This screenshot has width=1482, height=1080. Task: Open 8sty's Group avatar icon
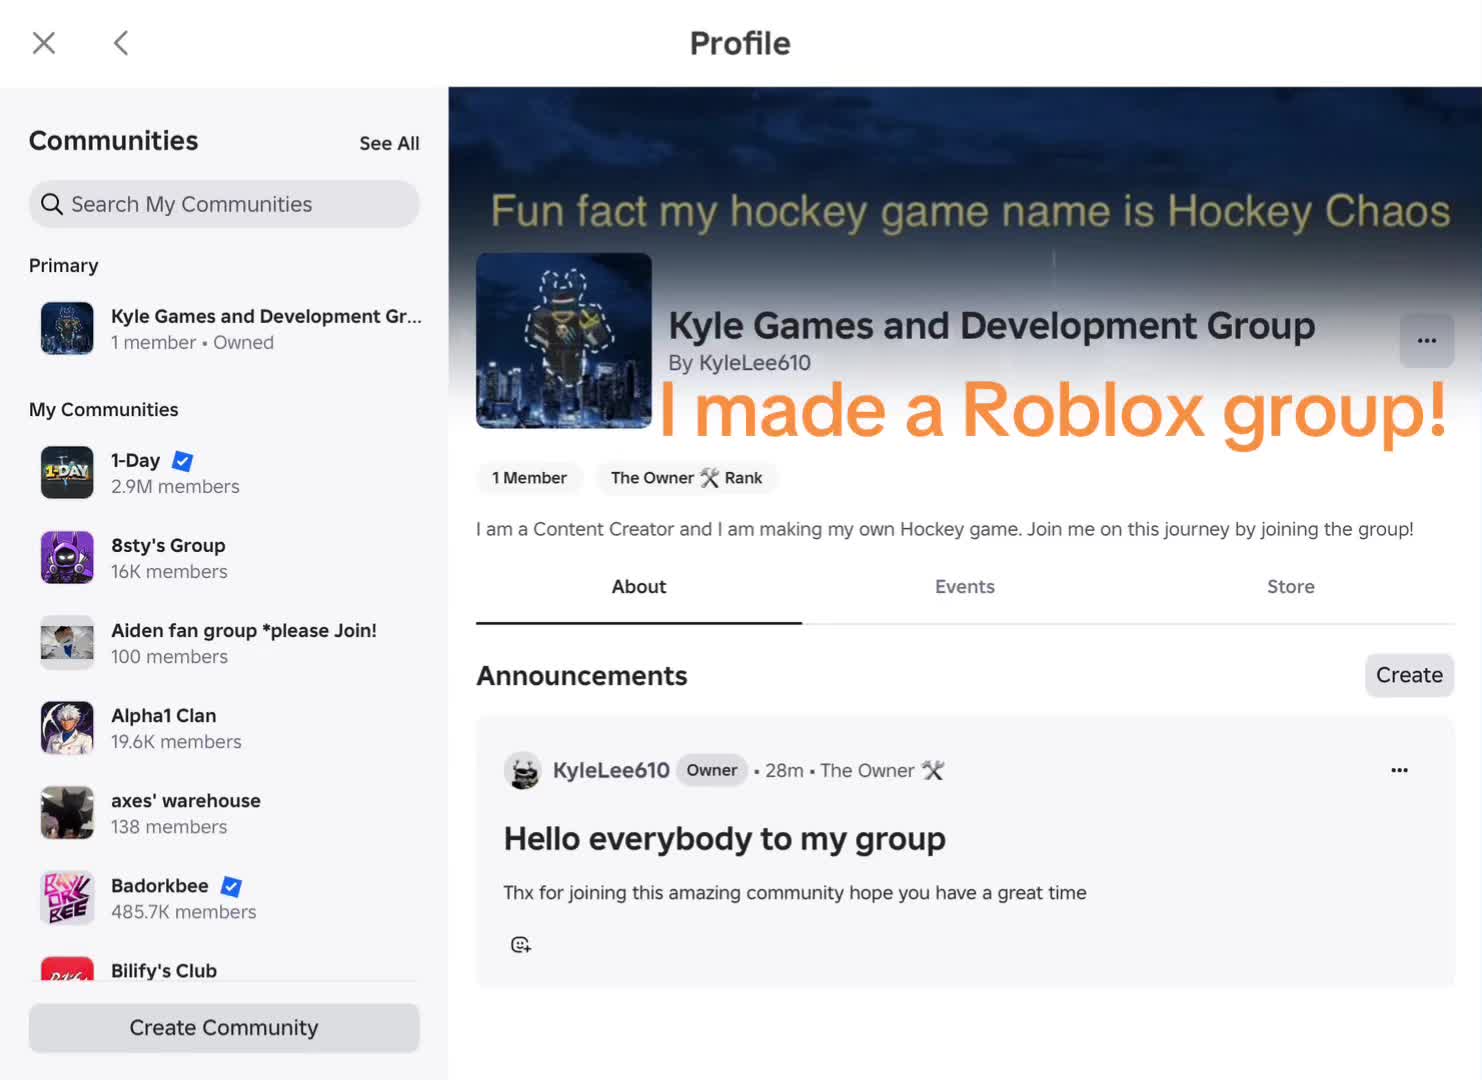click(x=67, y=557)
